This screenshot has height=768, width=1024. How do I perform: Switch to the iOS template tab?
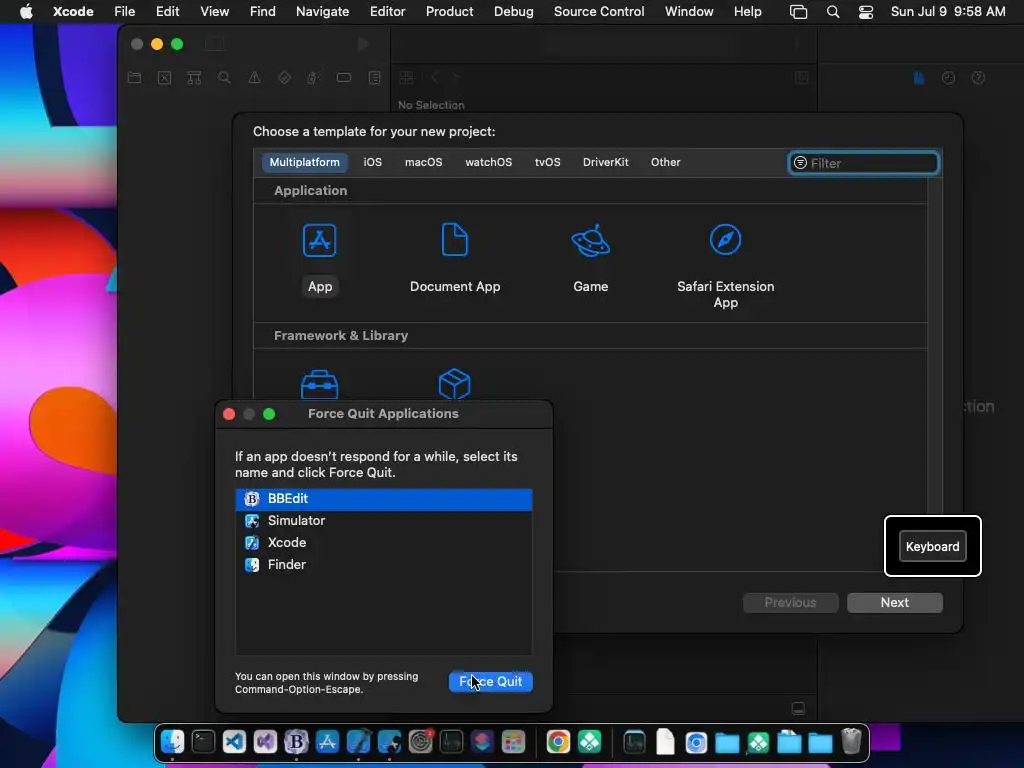372,162
